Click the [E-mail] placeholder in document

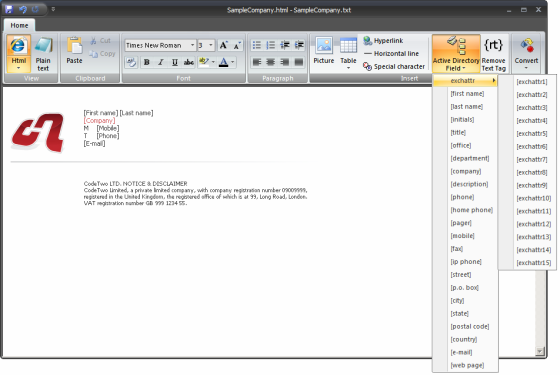(x=94, y=144)
